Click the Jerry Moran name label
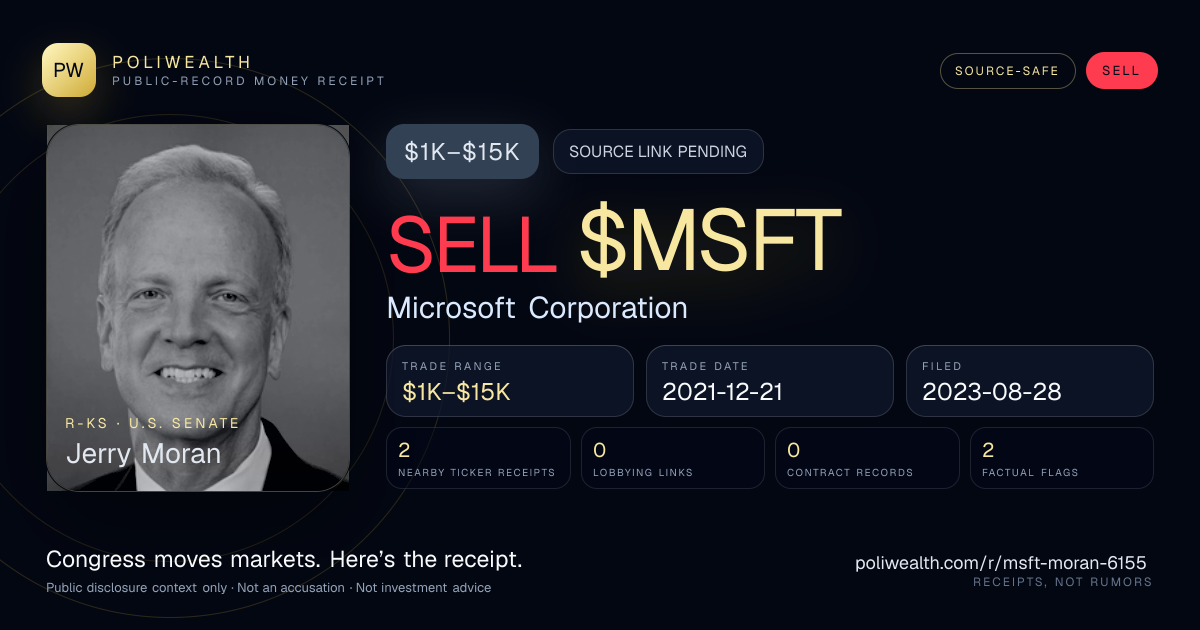The height and width of the screenshot is (630, 1200). 143,454
